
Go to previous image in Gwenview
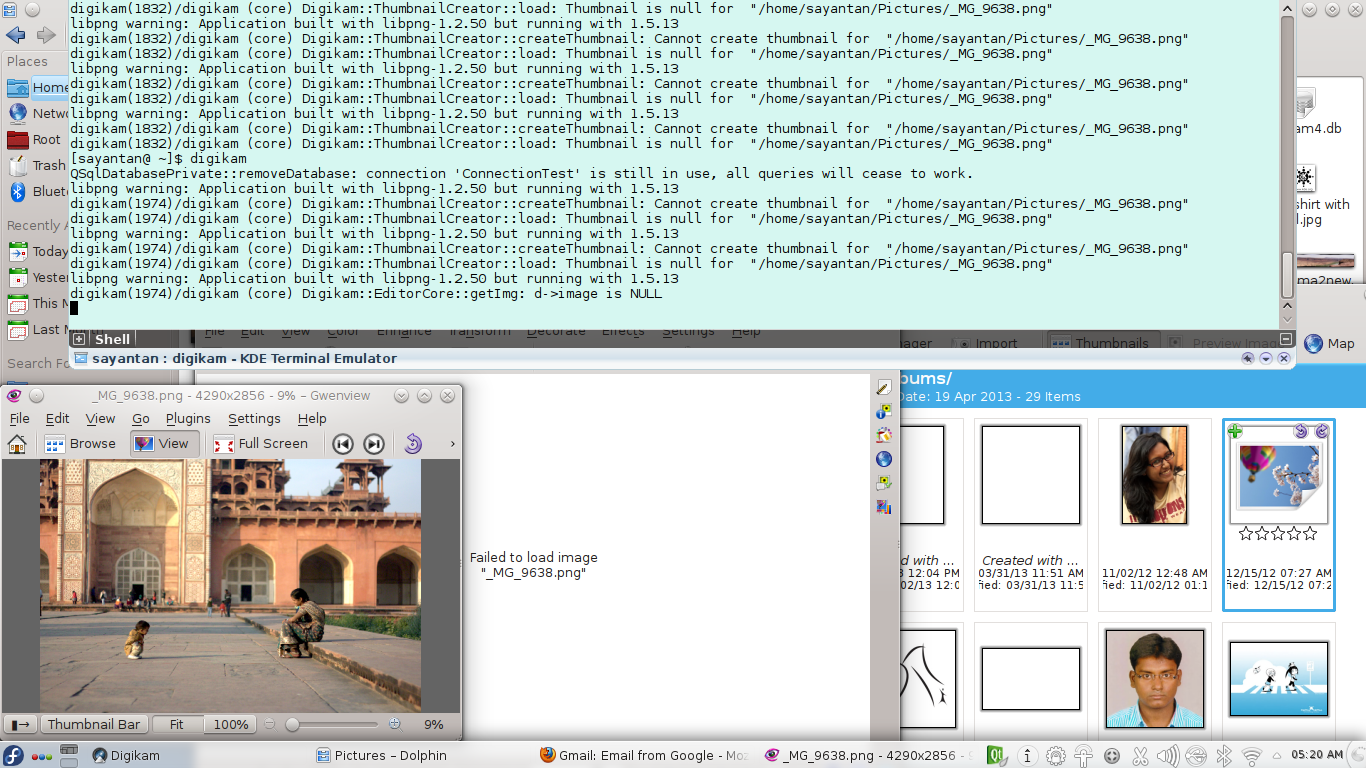pyautogui.click(x=343, y=444)
